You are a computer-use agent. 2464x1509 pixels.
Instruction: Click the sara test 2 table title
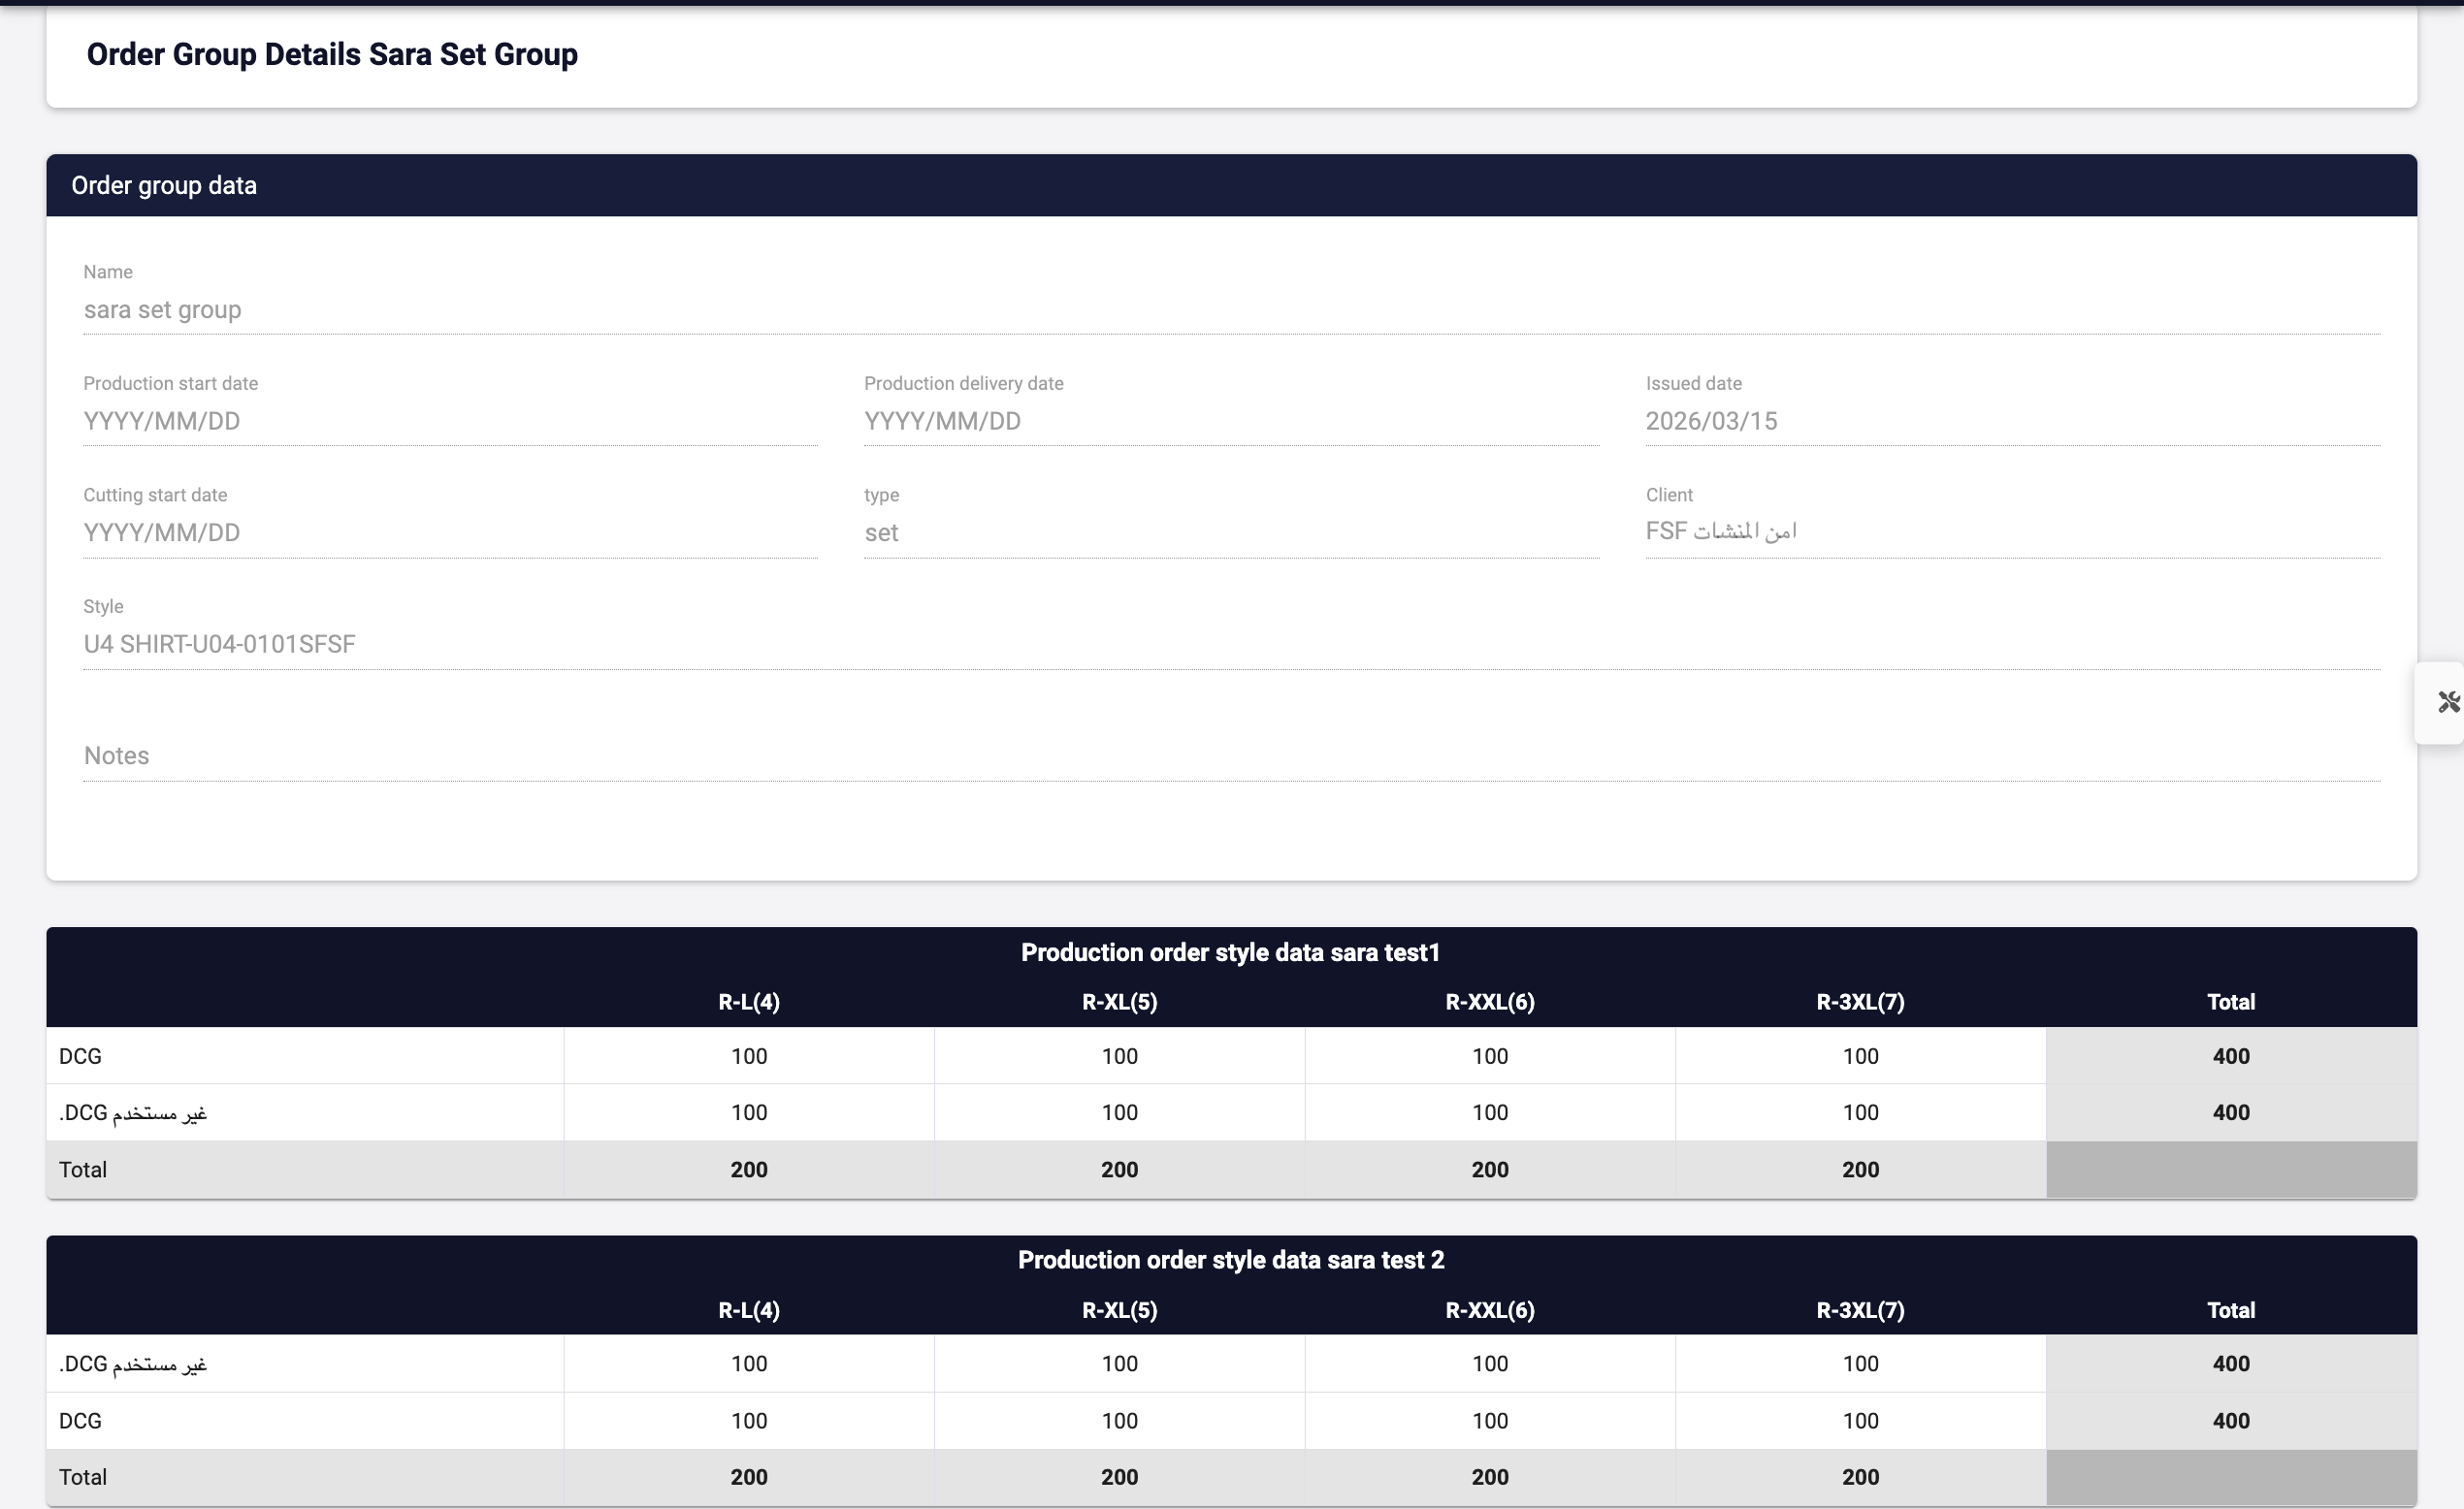(1230, 1260)
